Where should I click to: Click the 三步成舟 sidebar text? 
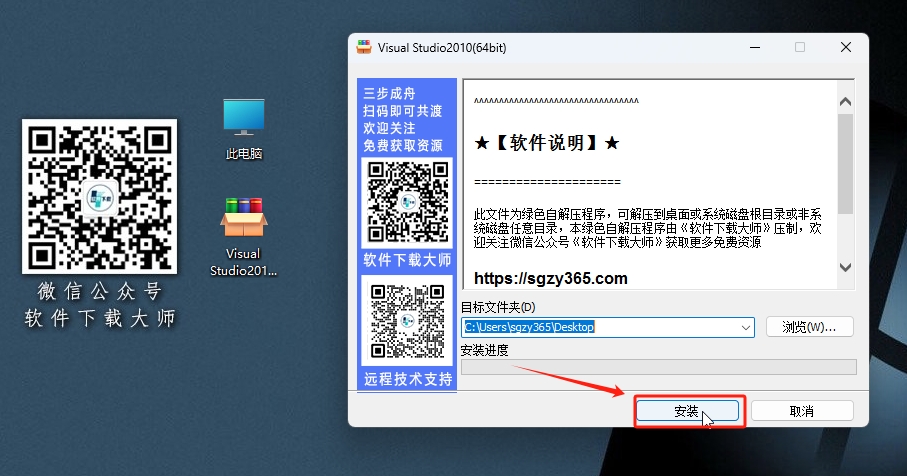(x=389, y=94)
